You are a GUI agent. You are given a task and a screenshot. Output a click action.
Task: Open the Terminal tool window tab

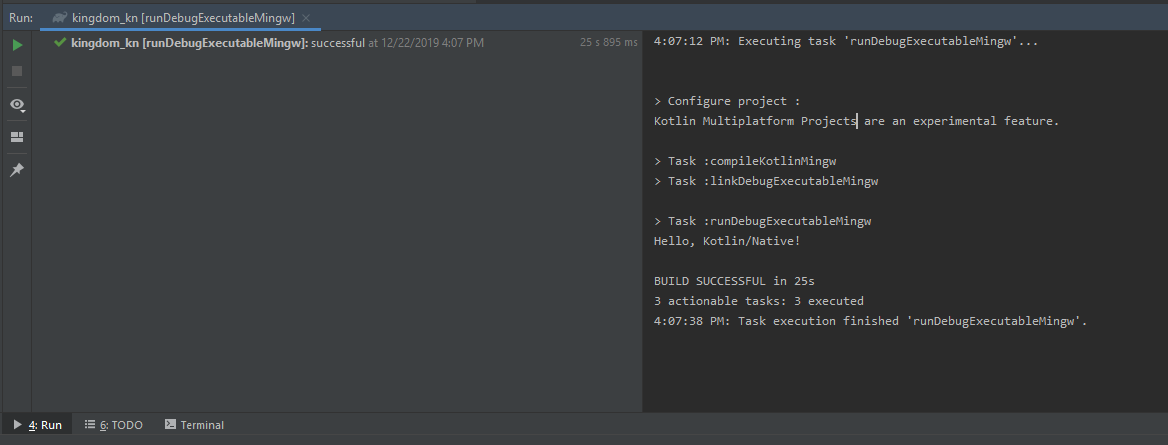pos(194,425)
